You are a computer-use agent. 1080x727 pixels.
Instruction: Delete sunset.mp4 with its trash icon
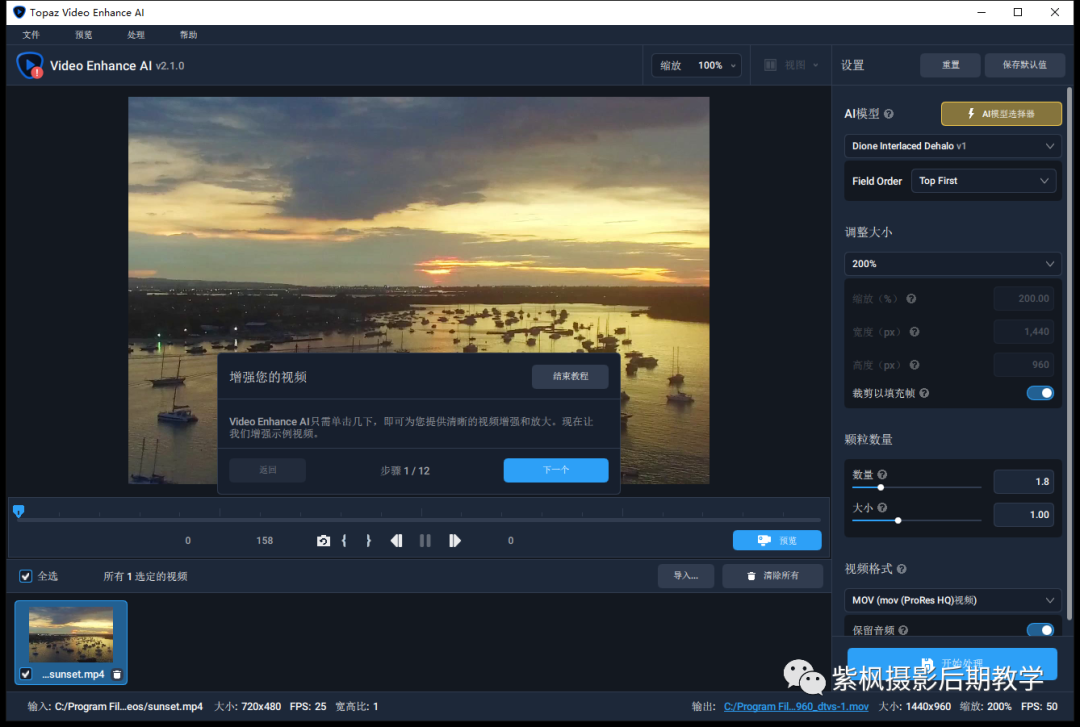point(117,675)
